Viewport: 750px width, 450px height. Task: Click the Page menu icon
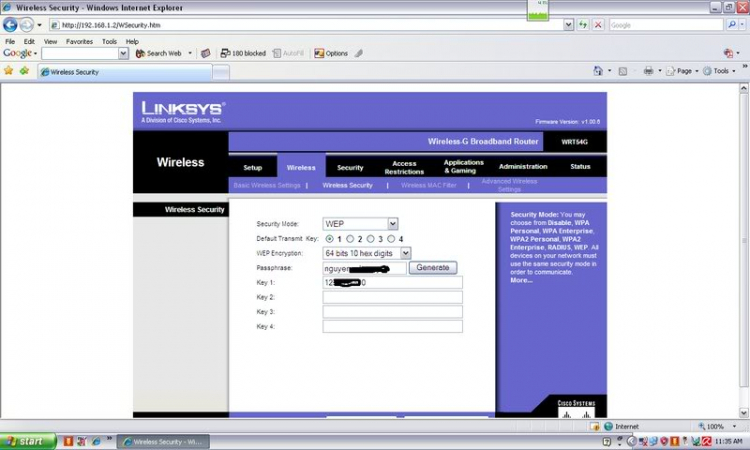[x=671, y=71]
